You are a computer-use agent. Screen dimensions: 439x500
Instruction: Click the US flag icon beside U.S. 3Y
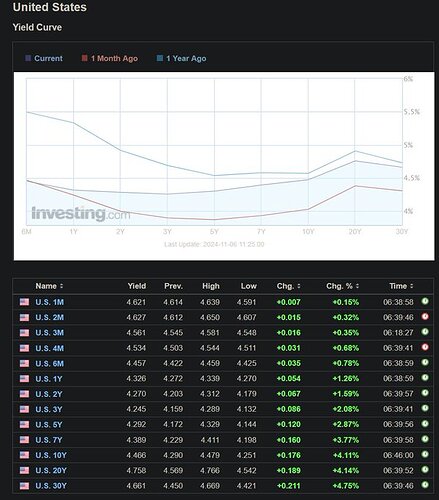coord(24,409)
